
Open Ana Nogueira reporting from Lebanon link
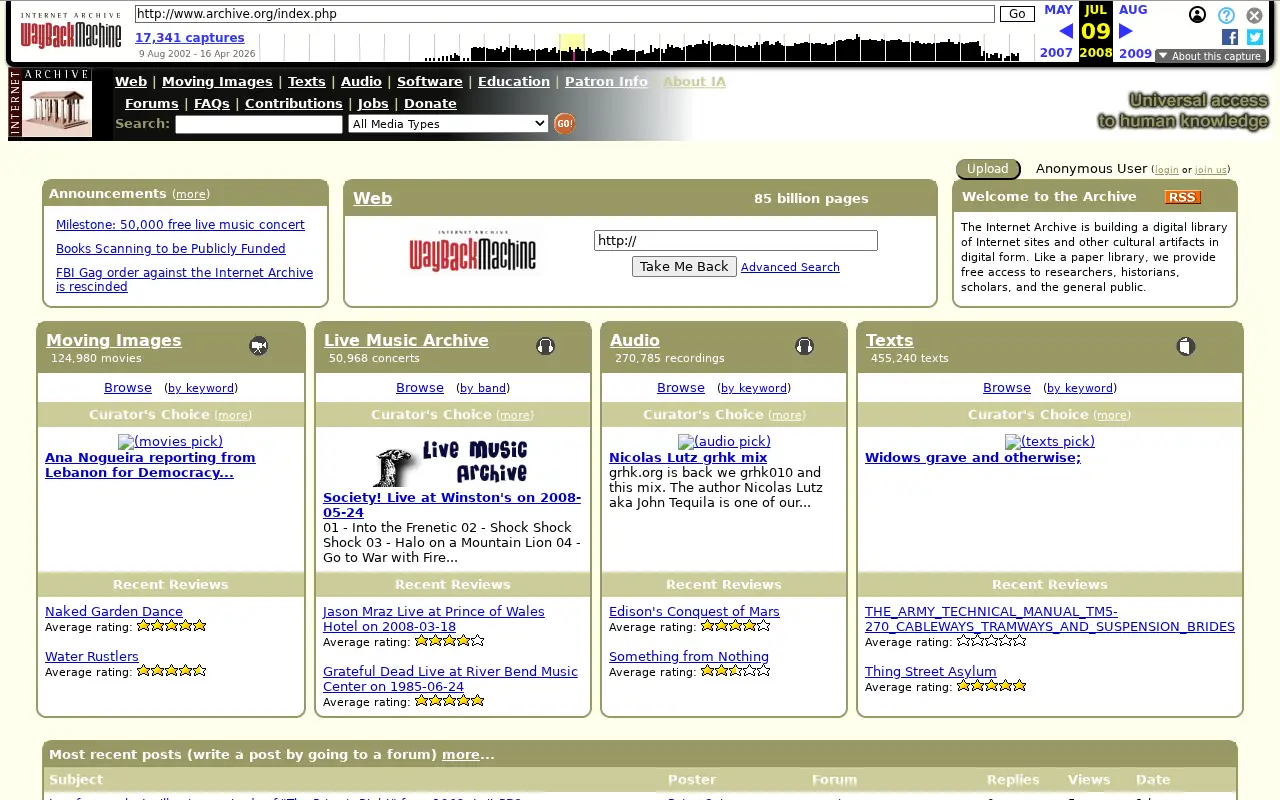tap(150, 465)
